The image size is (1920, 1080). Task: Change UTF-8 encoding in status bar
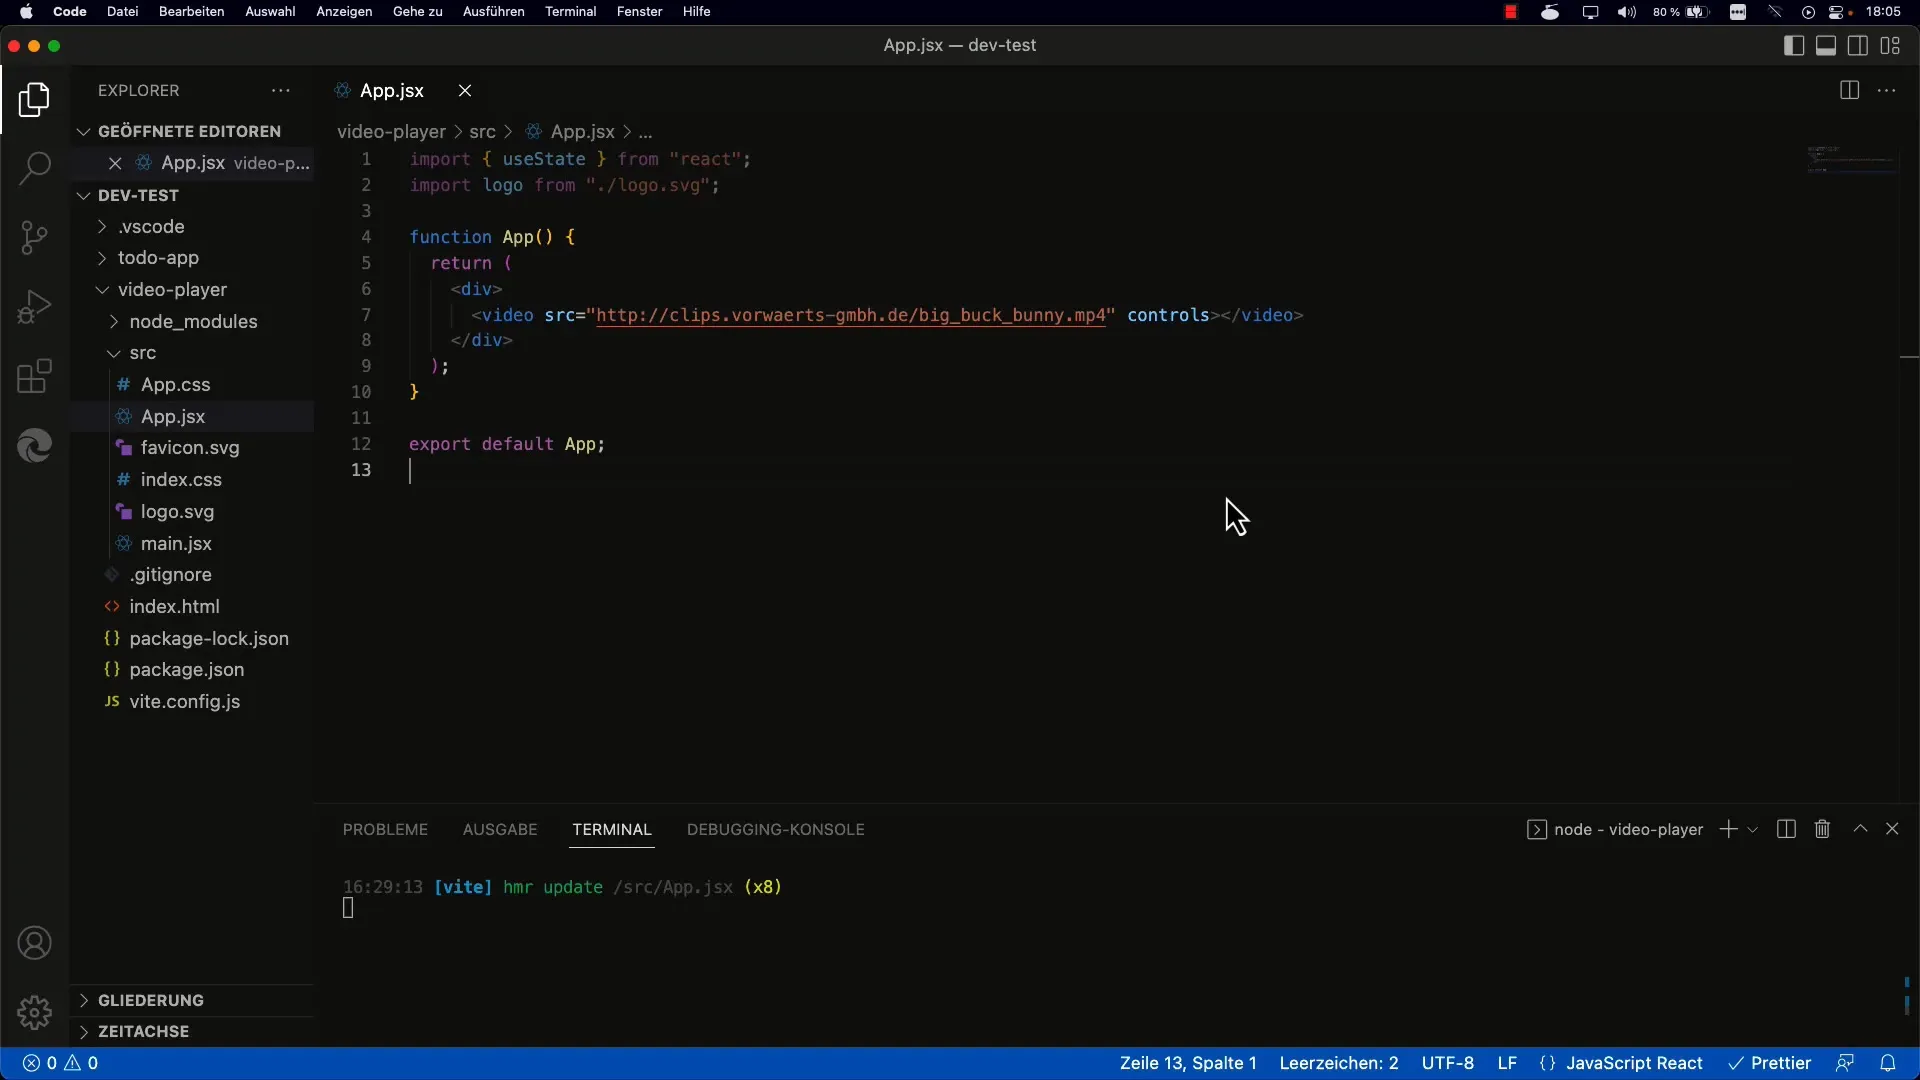[1448, 1063]
